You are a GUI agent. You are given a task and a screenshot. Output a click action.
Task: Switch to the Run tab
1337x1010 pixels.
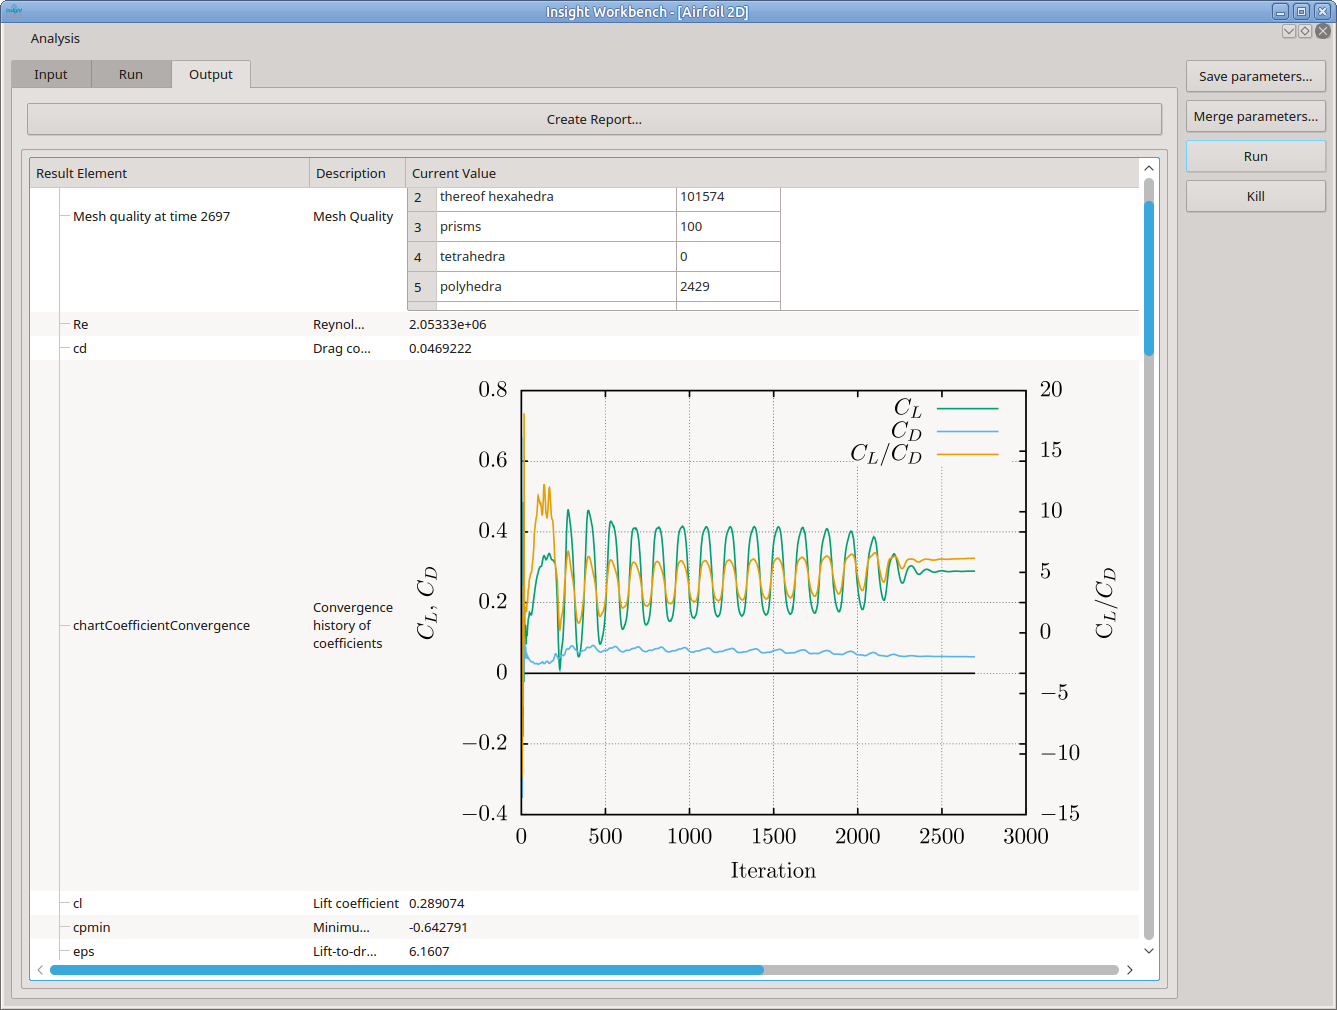(x=131, y=75)
